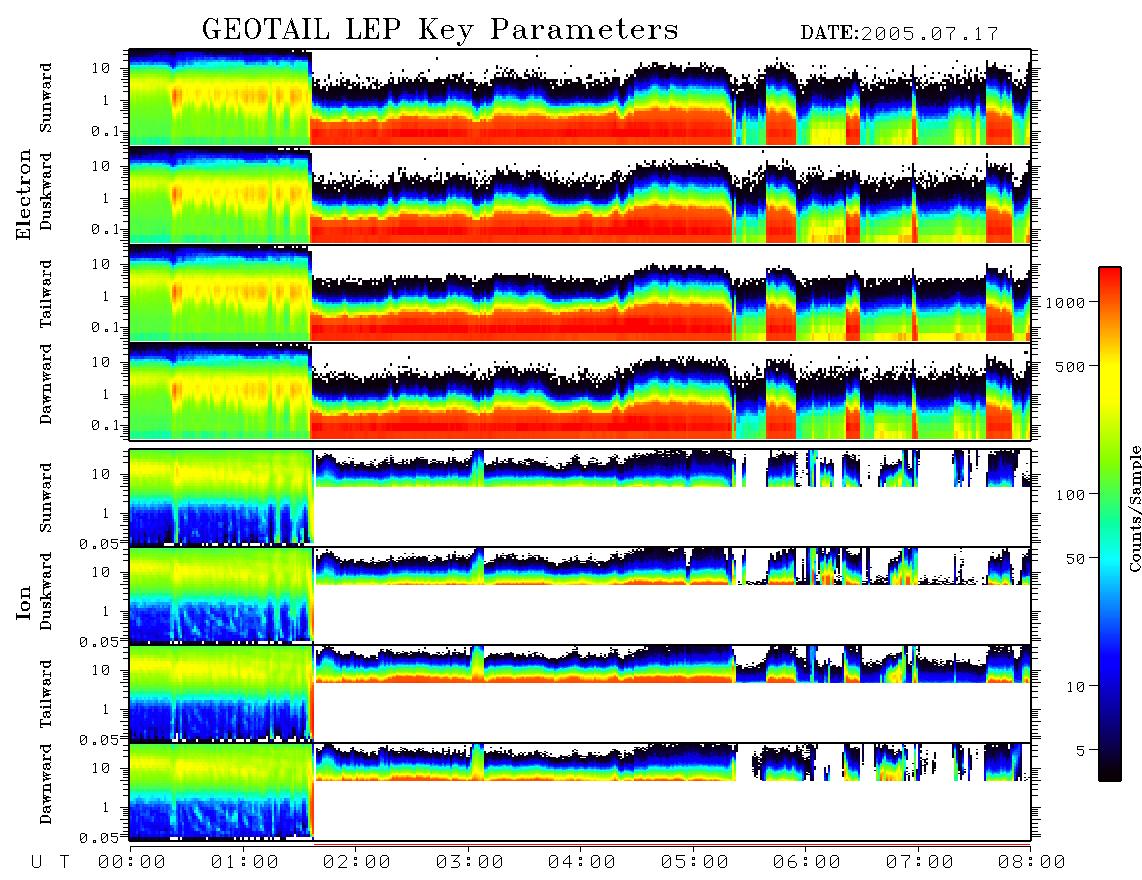Screen dimensions: 1142x880
Task: Select the Electron Dawnward axis label
Action: [x=46, y=385]
